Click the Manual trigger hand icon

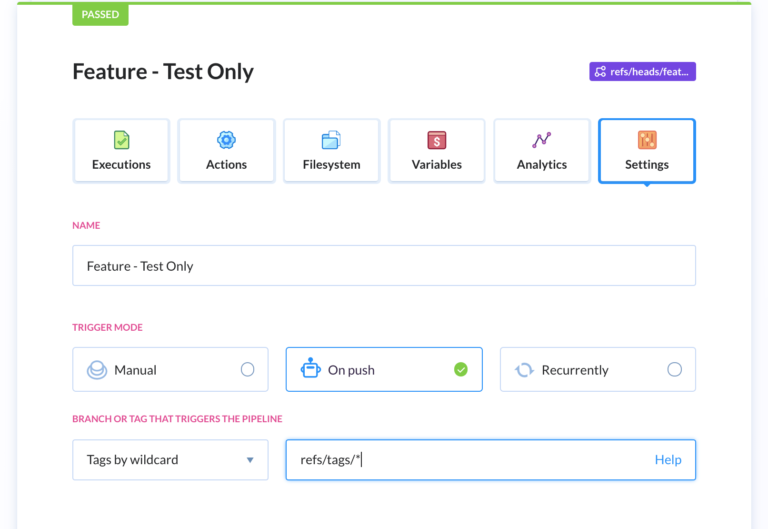97,370
